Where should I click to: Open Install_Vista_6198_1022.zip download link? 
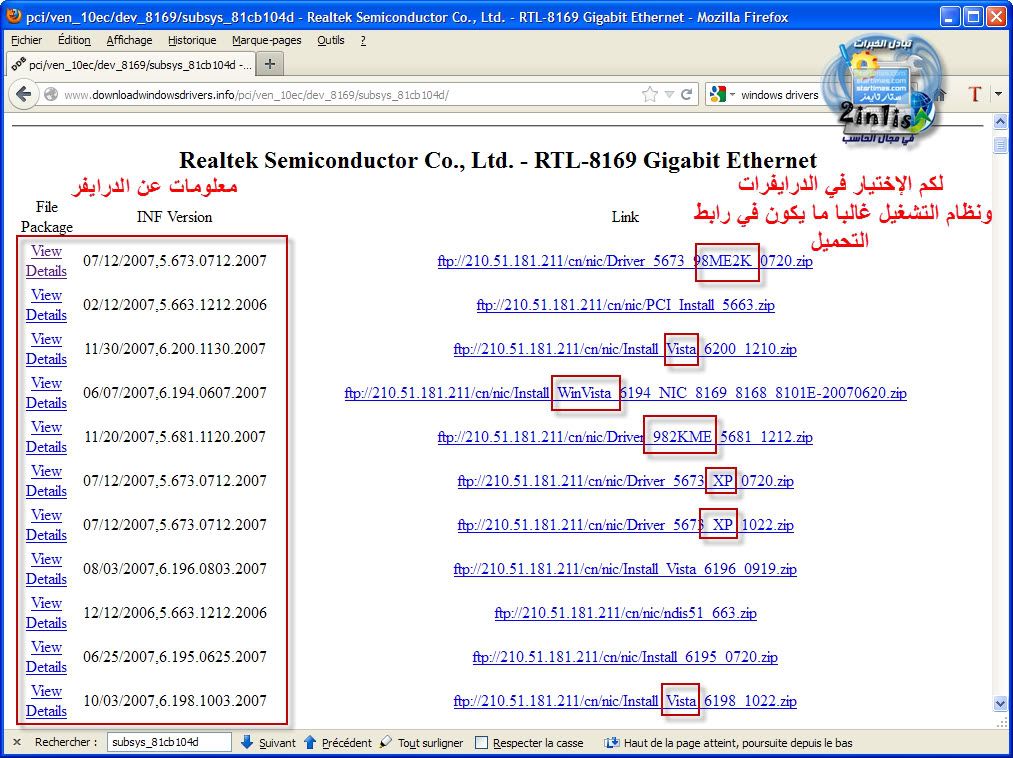click(625, 700)
